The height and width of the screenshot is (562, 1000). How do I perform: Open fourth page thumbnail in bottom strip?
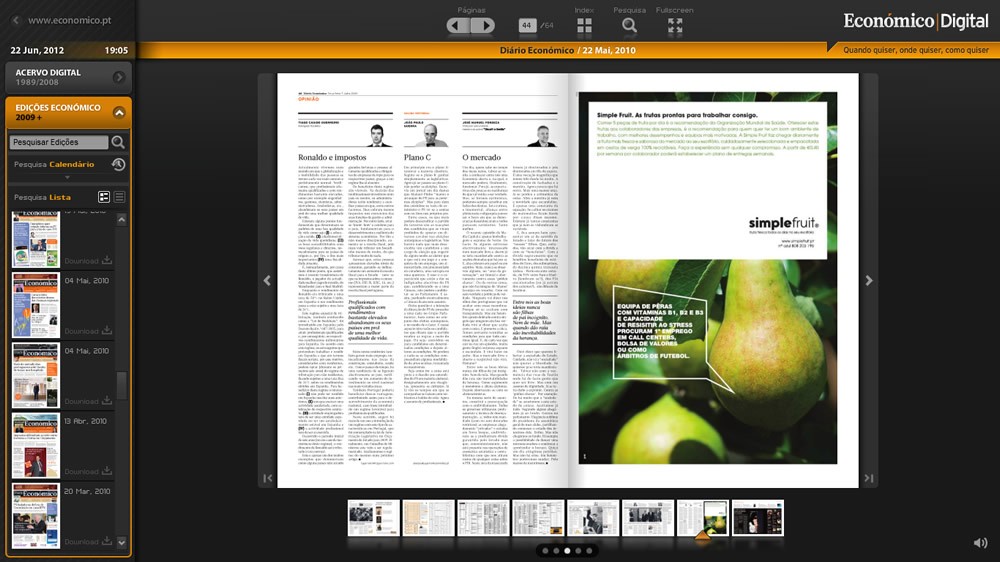538,518
